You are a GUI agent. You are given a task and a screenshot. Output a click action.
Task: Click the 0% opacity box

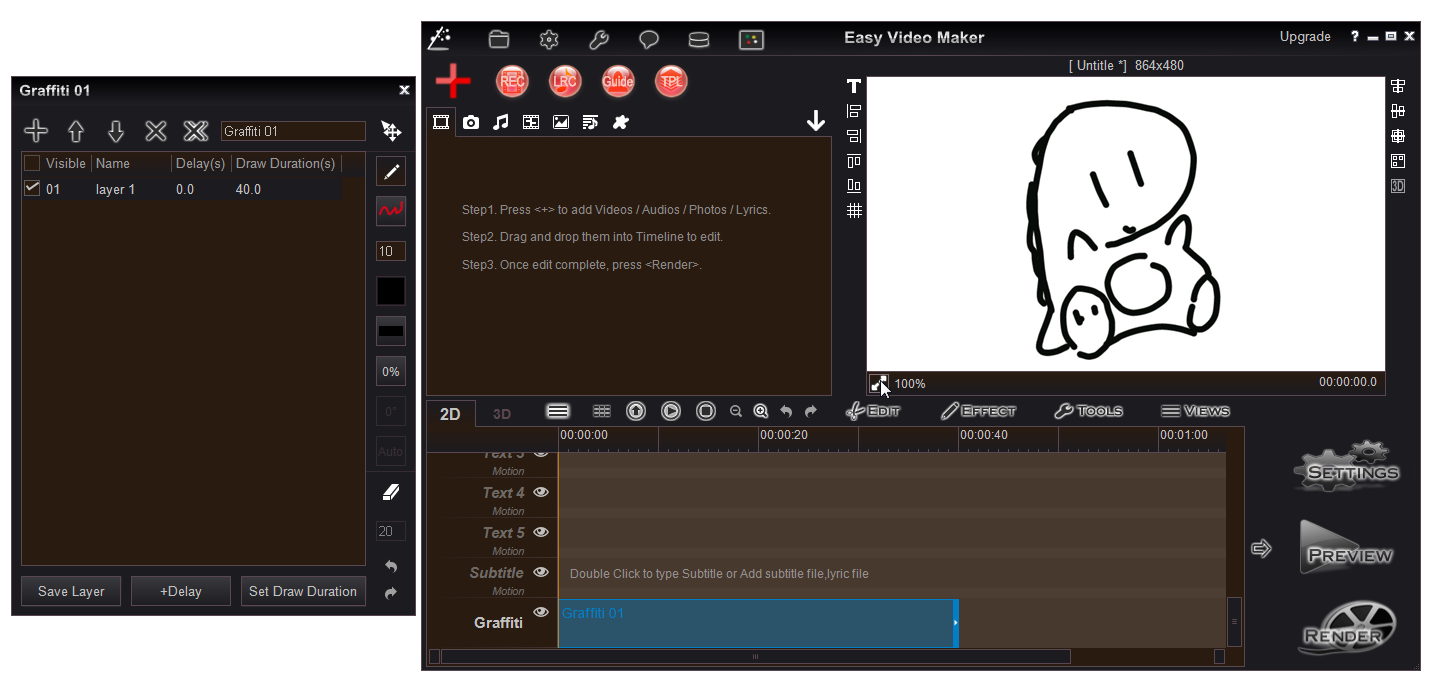coord(391,371)
